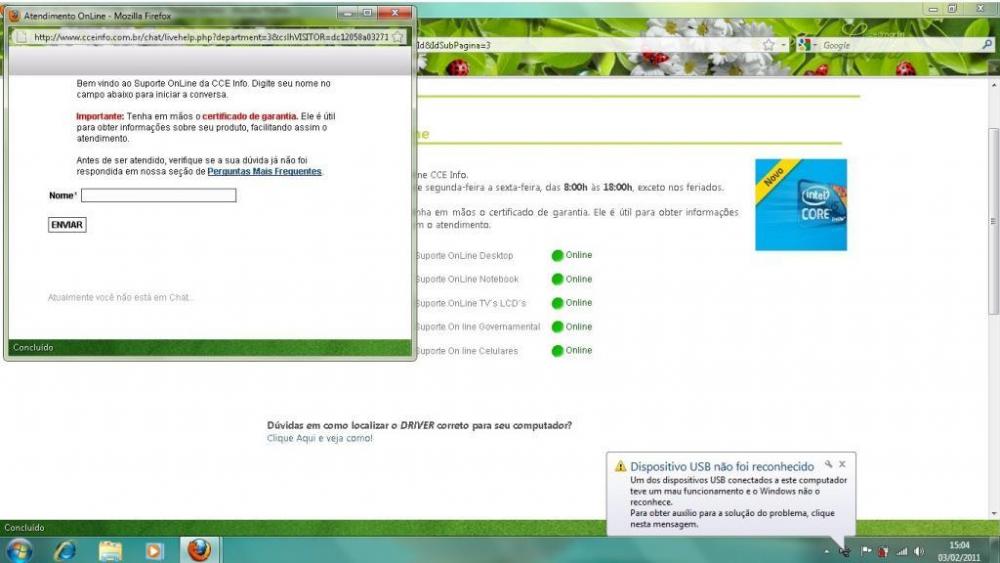Image resolution: width=1000 pixels, height=563 pixels.
Task: Open the USB notification's wrench settings icon
Action: (x=828, y=465)
